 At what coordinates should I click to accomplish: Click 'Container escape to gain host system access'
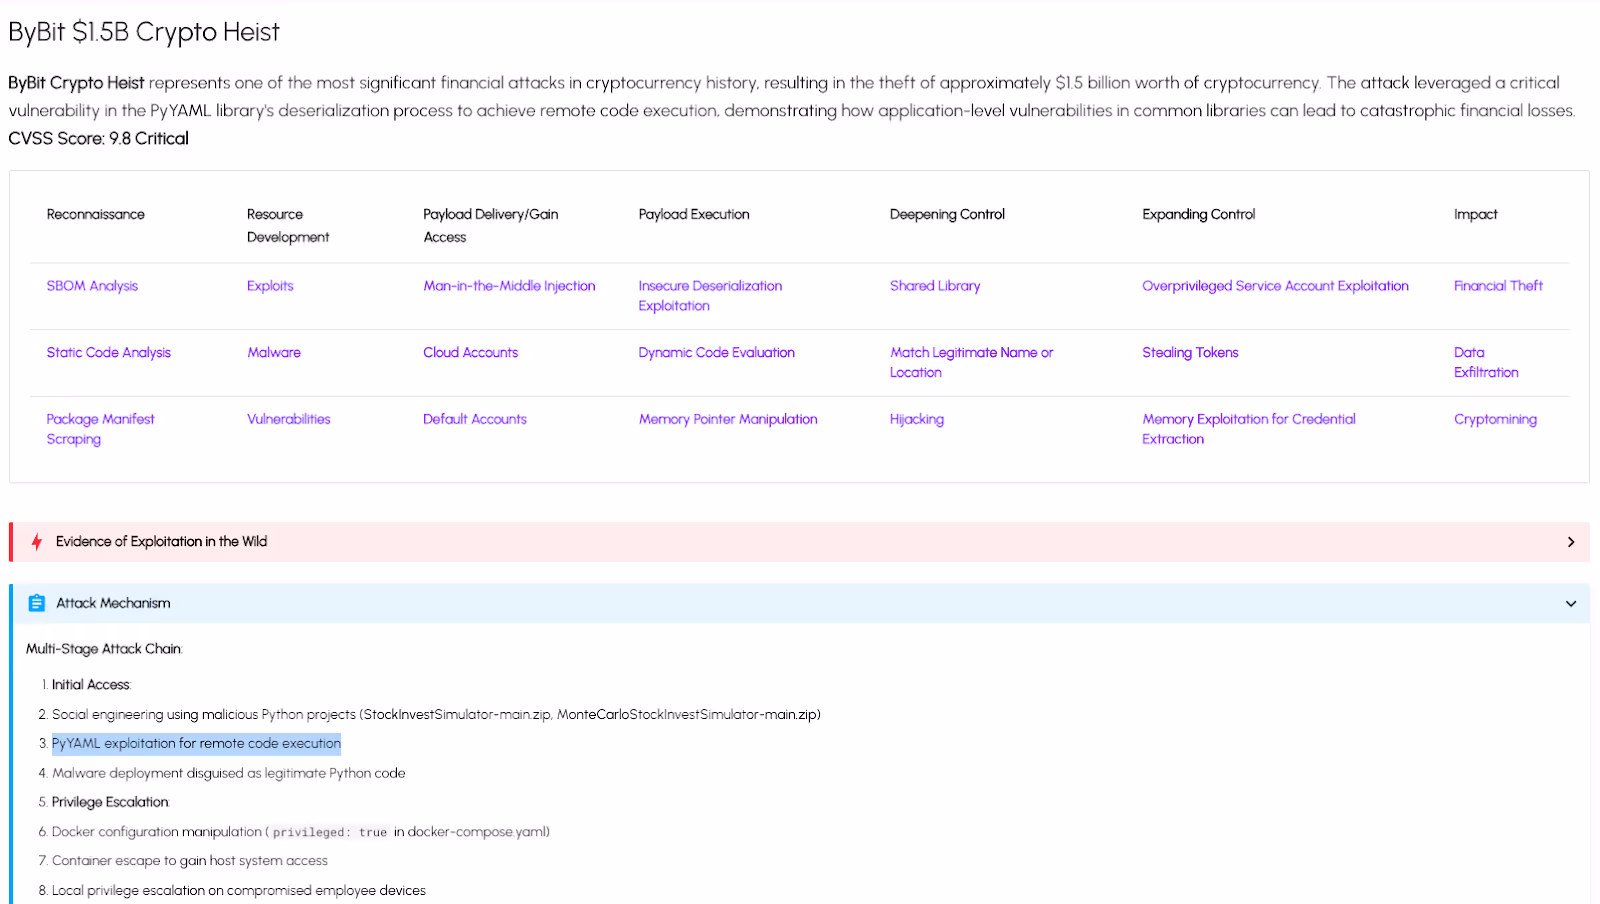coord(190,861)
